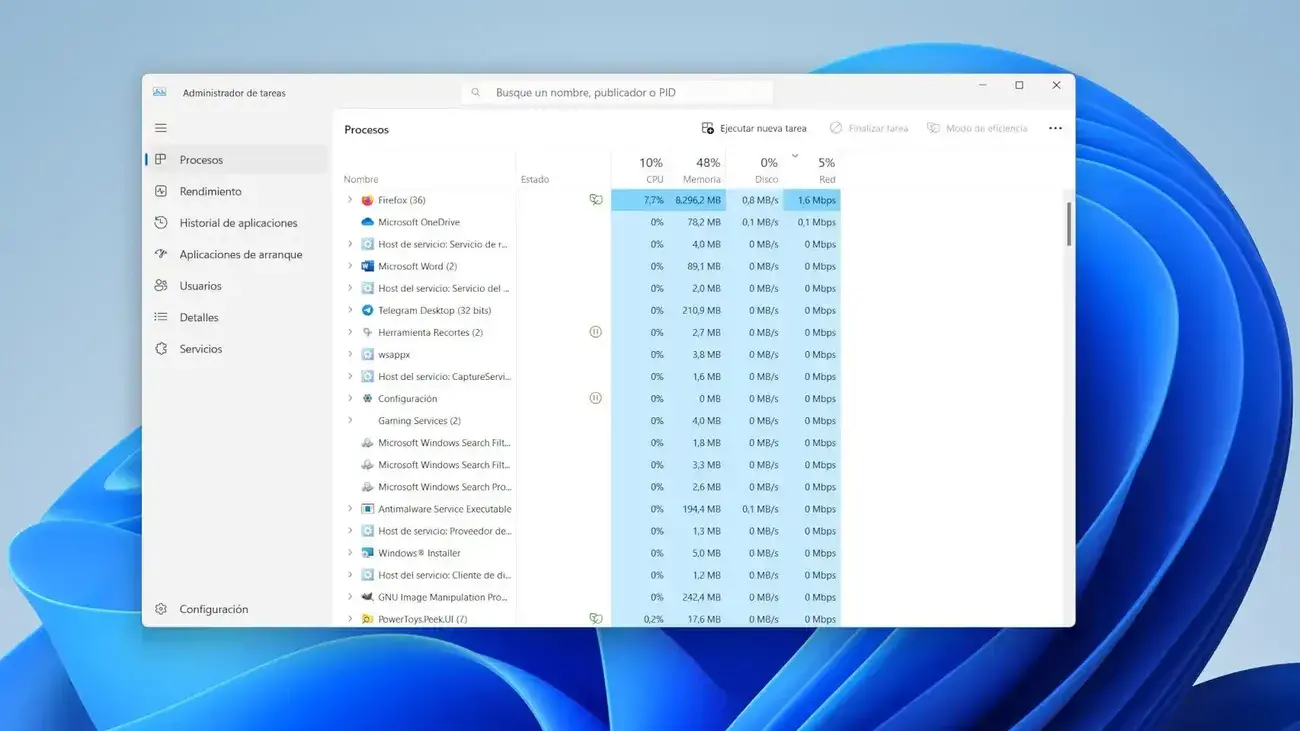Open the Servicios section
Viewport: 1300px width, 731px height.
point(200,348)
